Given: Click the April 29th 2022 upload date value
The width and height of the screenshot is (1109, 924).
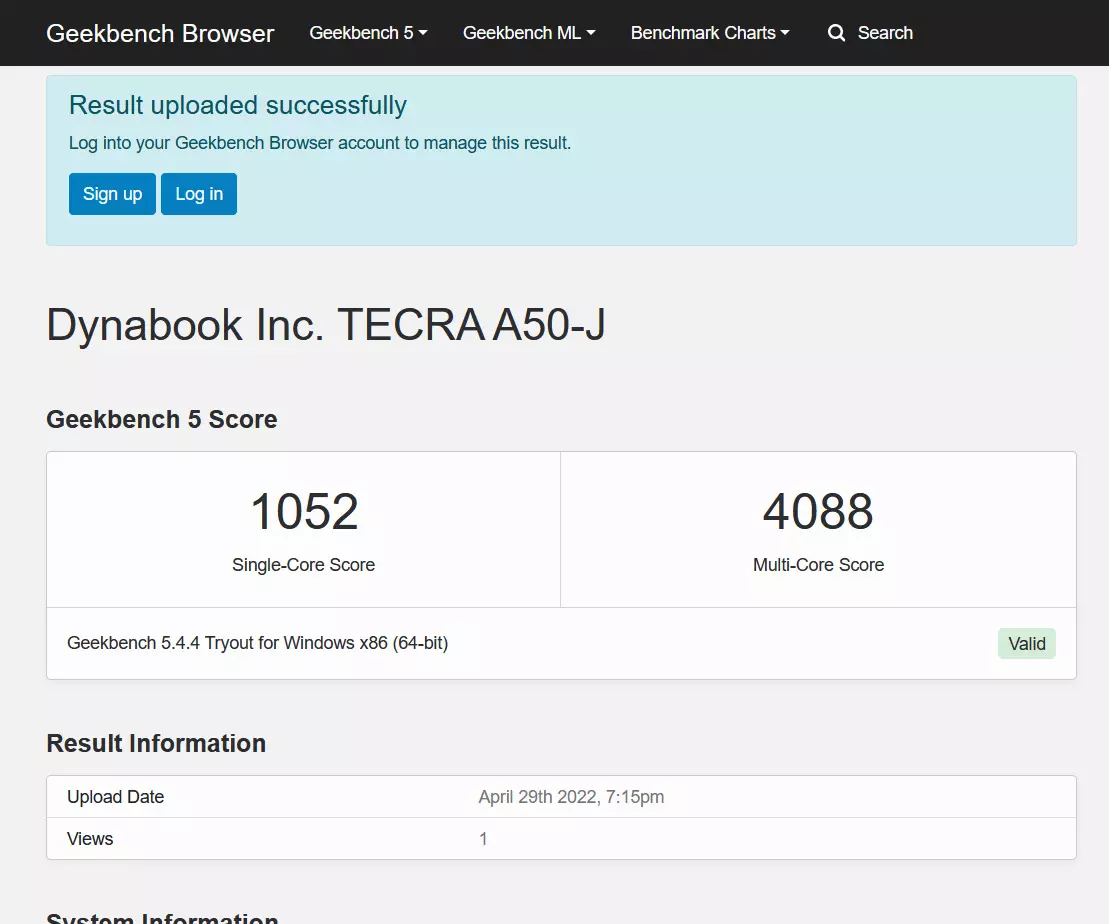Looking at the screenshot, I should coord(571,797).
